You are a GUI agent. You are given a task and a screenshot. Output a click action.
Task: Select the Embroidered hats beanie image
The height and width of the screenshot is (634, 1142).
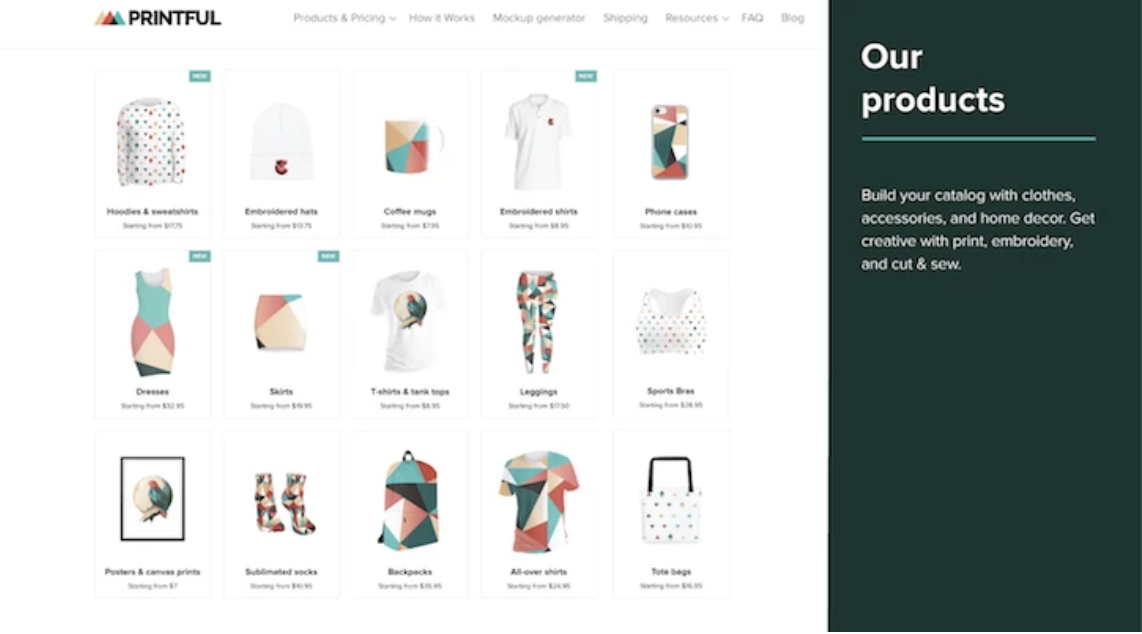[281, 143]
